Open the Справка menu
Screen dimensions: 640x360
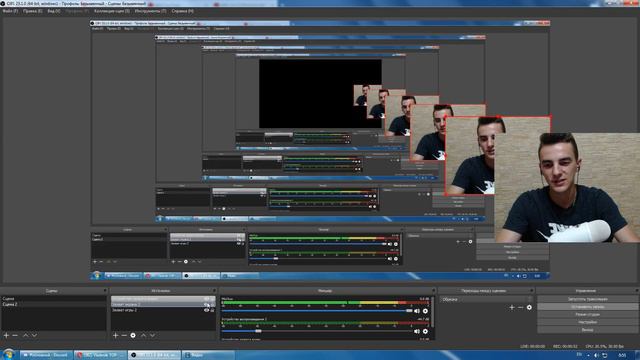click(x=182, y=11)
